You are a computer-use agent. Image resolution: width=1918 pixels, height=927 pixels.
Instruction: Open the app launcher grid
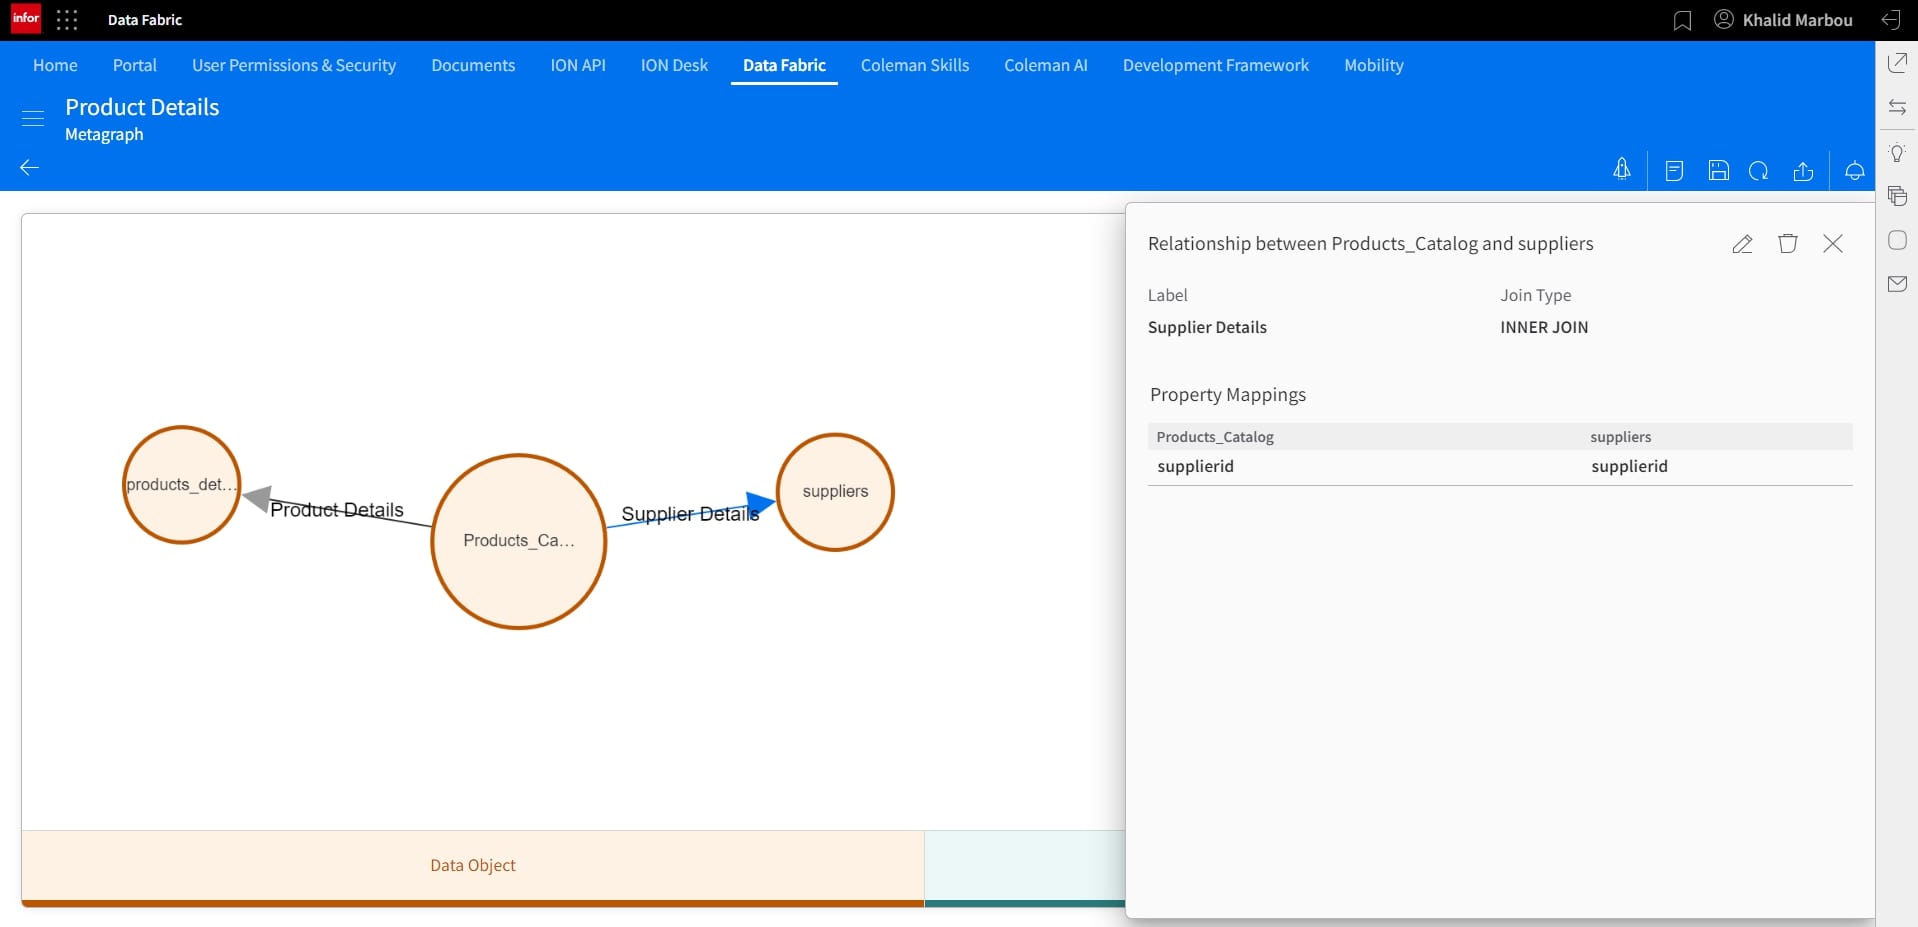[x=67, y=20]
